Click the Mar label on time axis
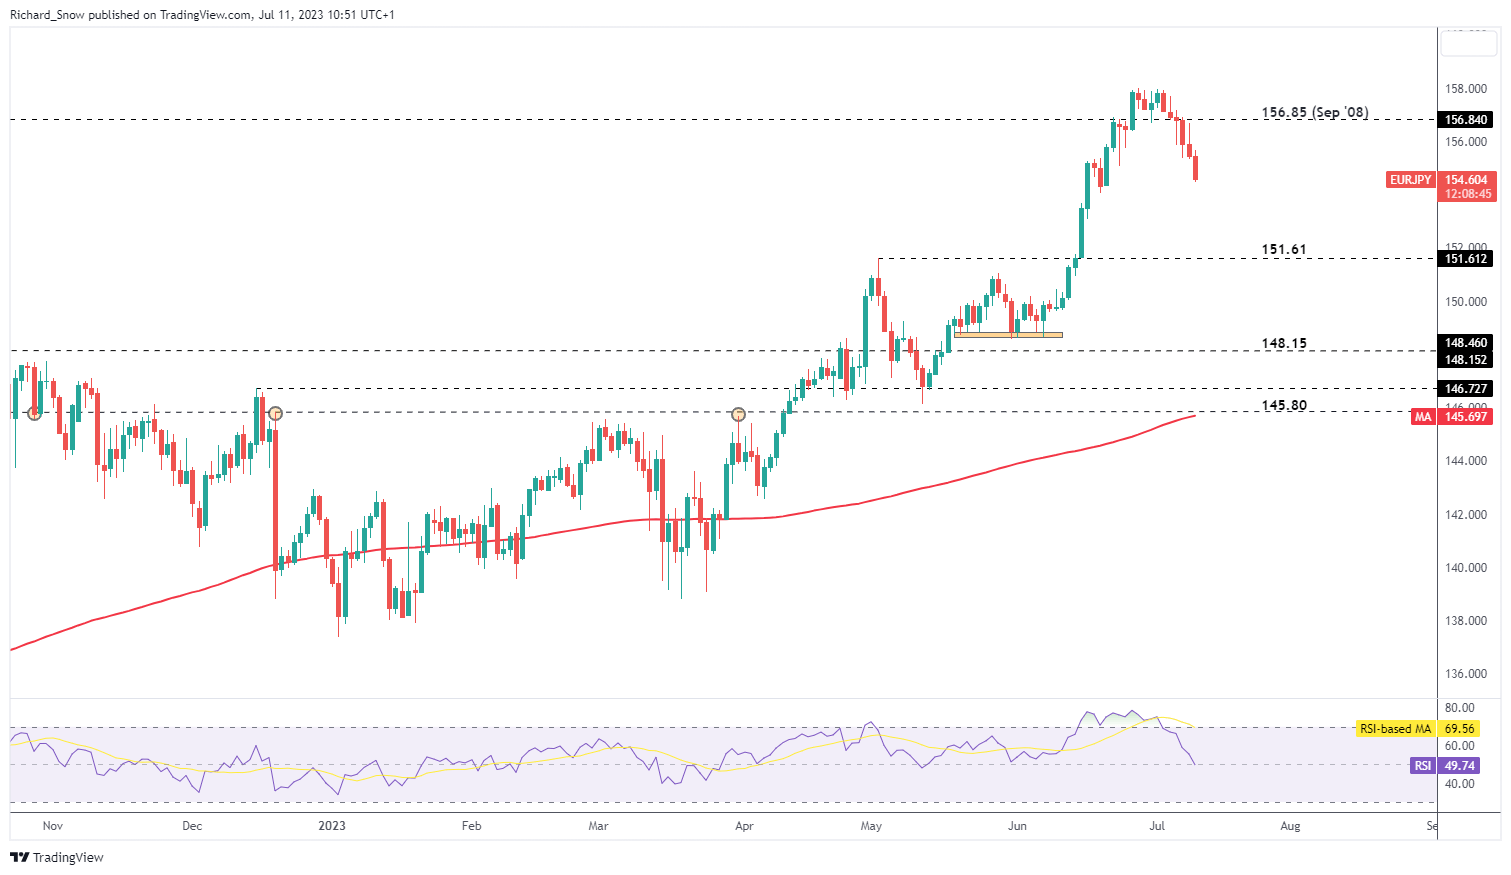 pos(598,826)
